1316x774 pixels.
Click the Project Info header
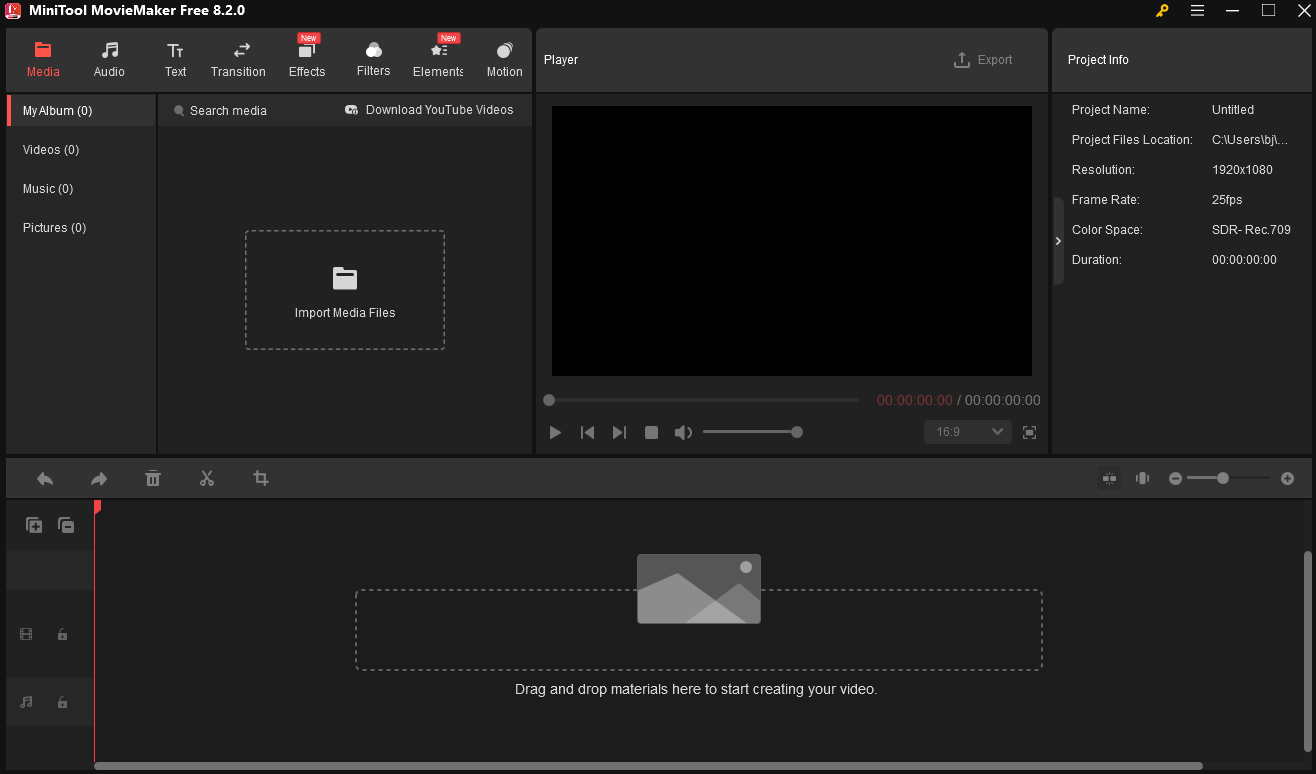[x=1098, y=60]
